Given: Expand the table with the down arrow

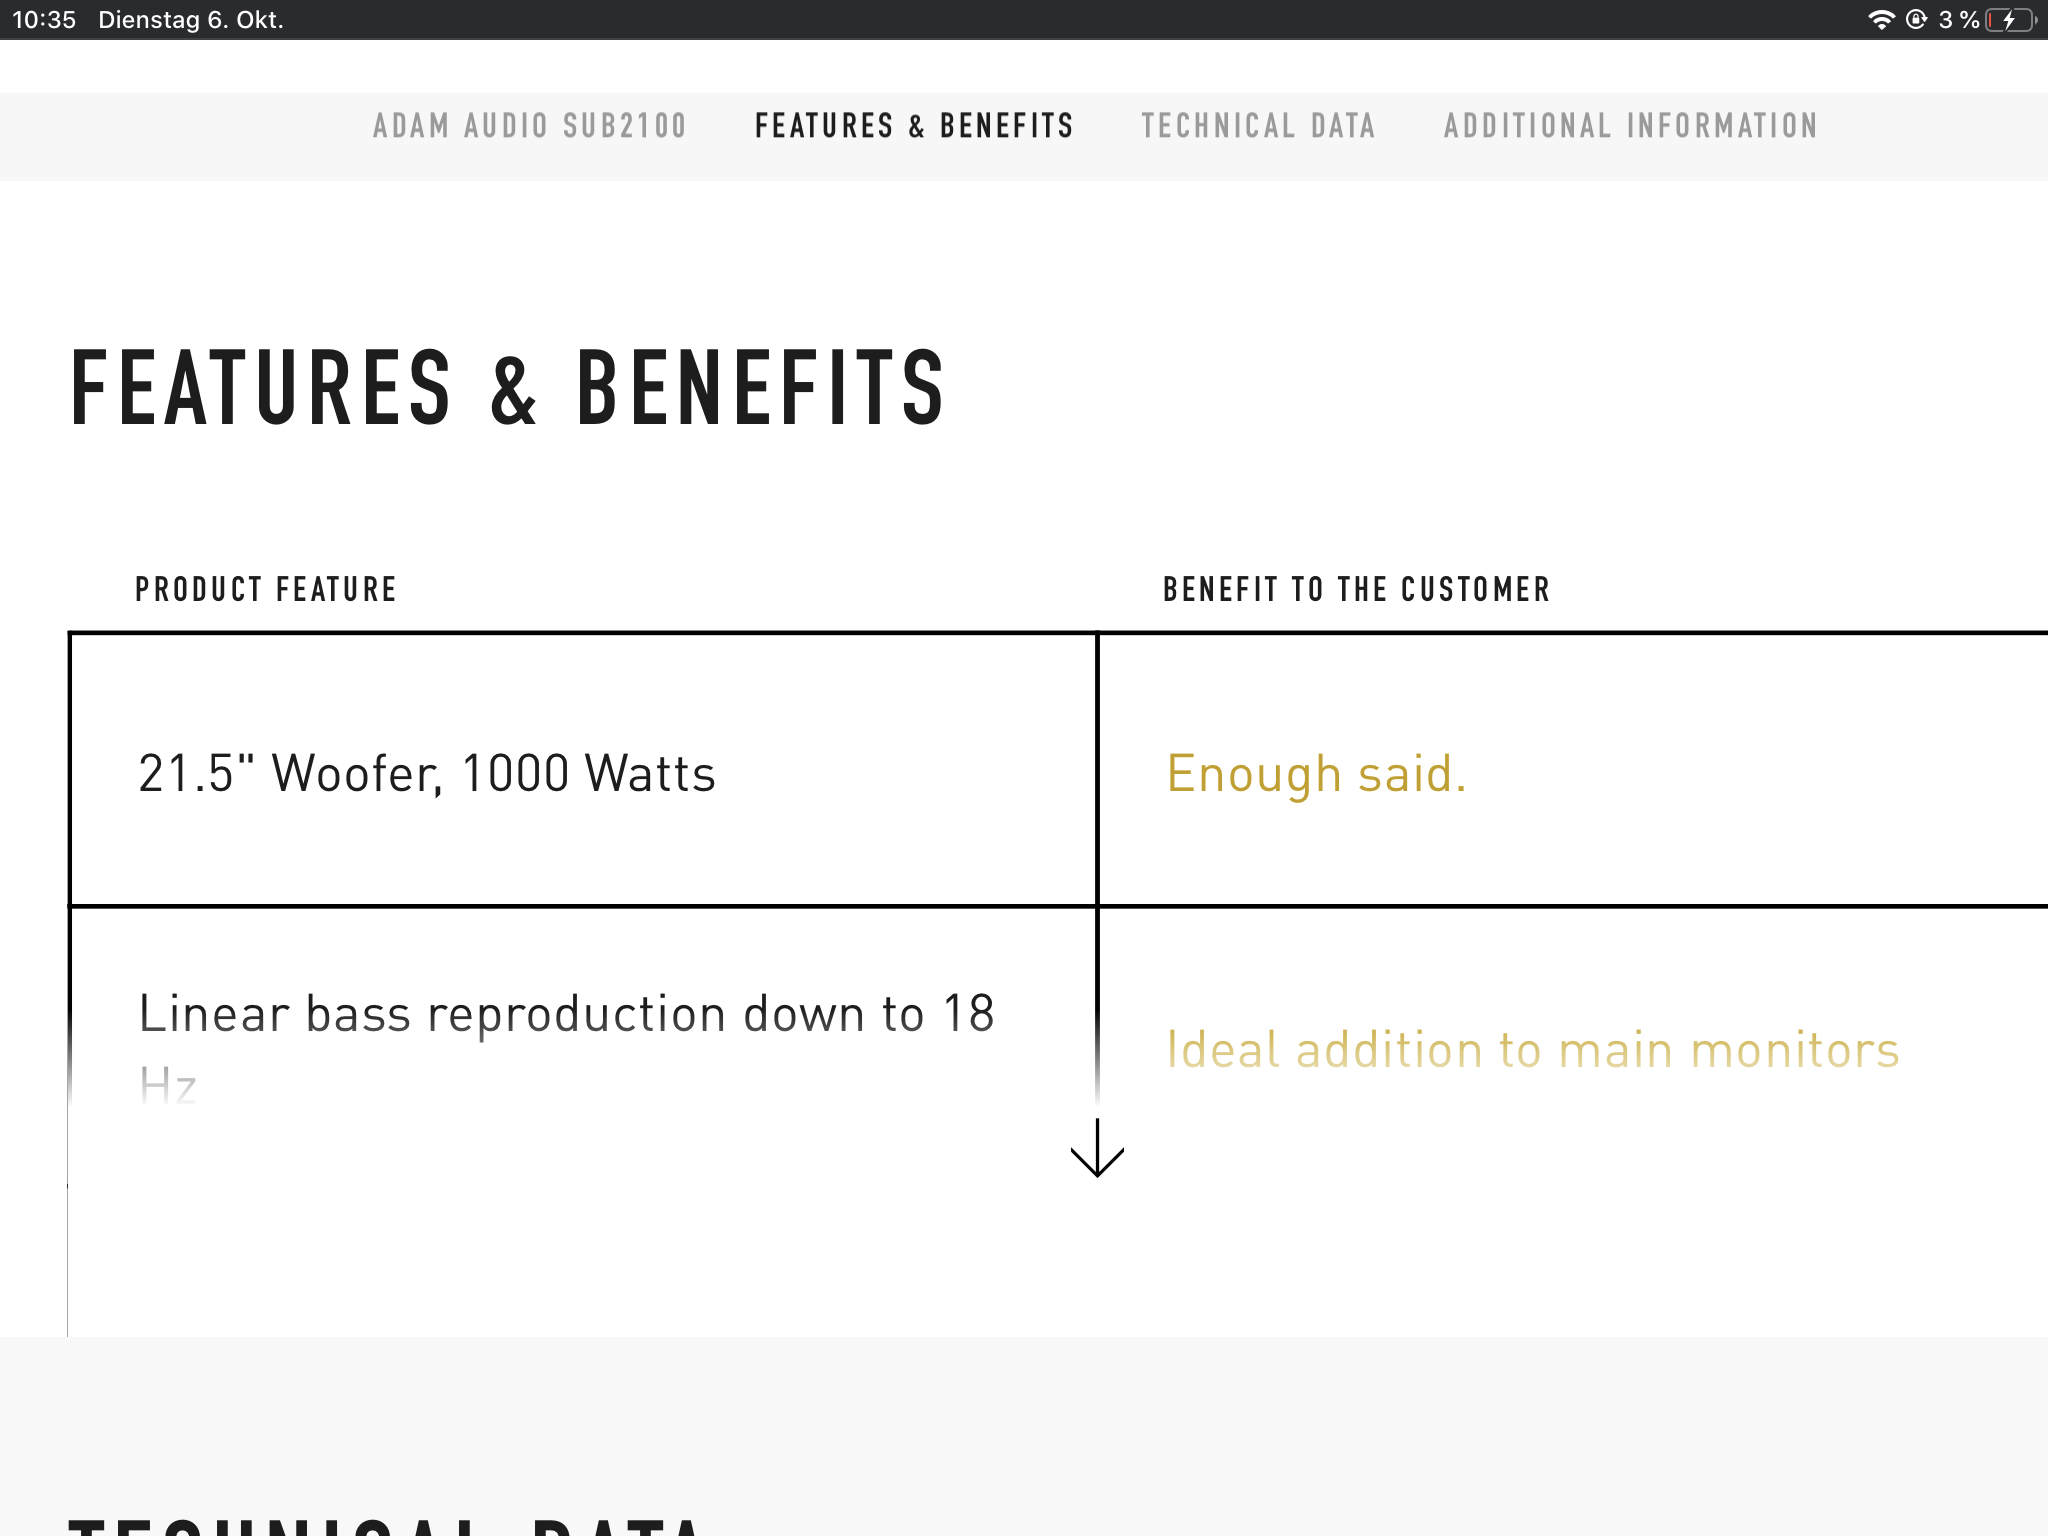Looking at the screenshot, I should (1097, 1148).
